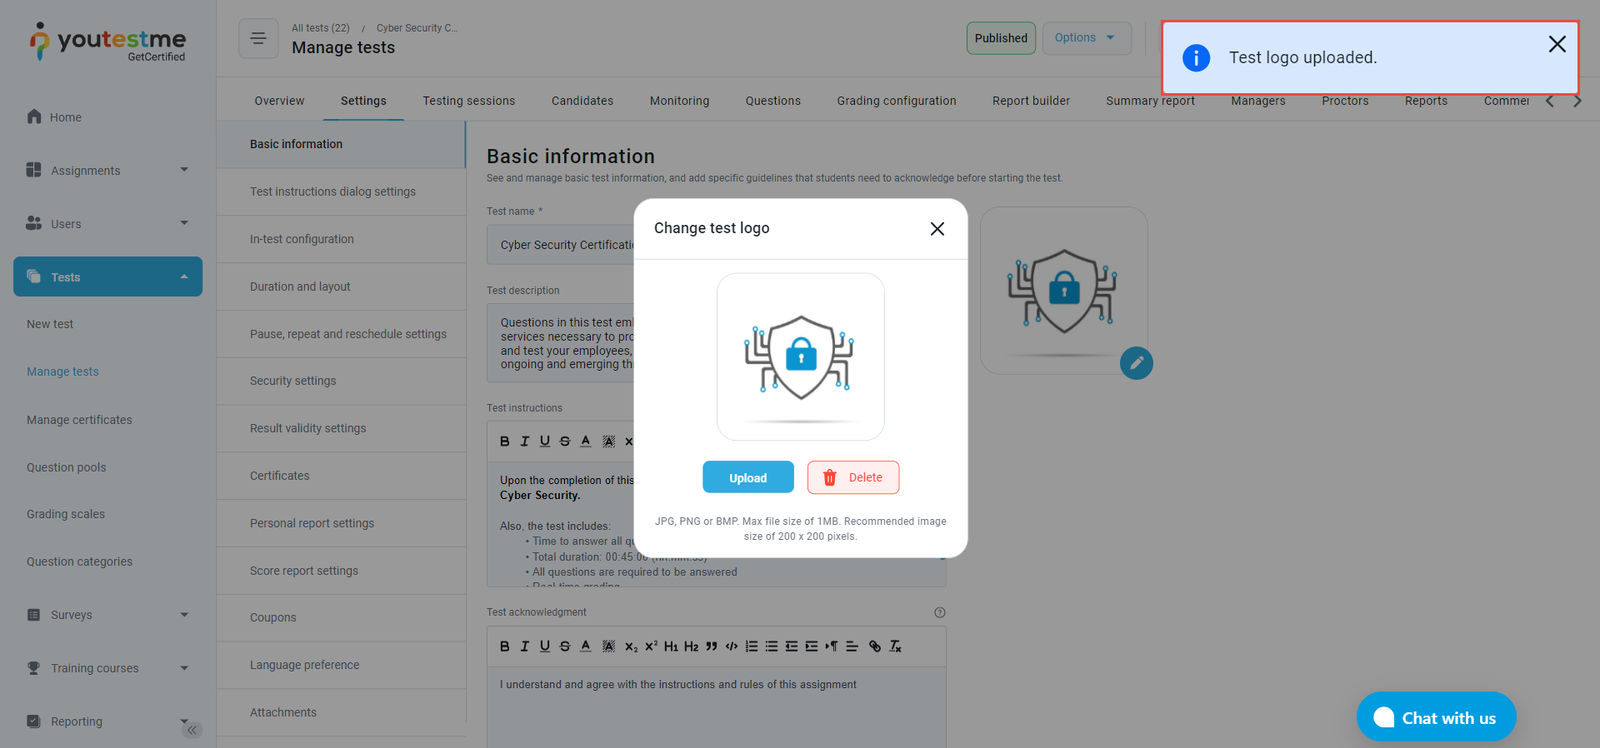The height and width of the screenshot is (748, 1600).
Task: Open the Options dropdown
Action: point(1086,38)
